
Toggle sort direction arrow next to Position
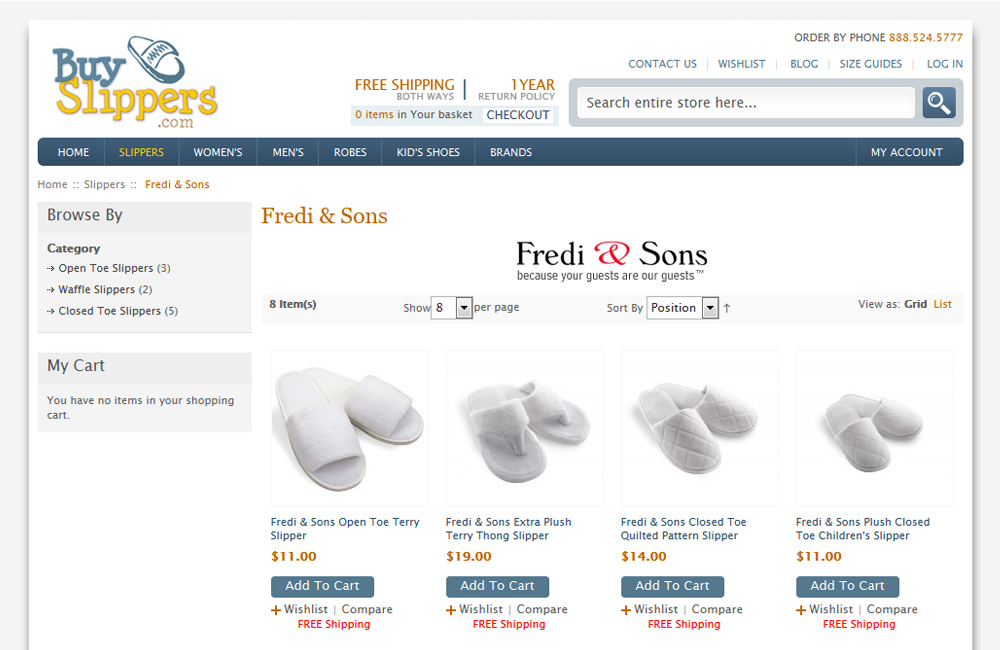point(726,308)
